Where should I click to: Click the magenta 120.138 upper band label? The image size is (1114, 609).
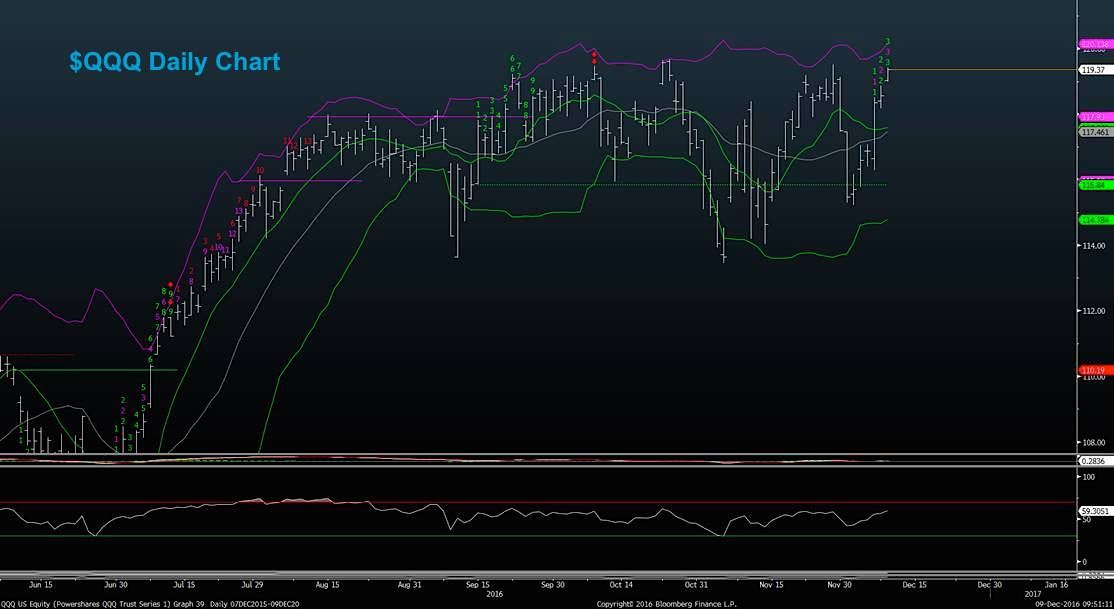(x=1096, y=44)
